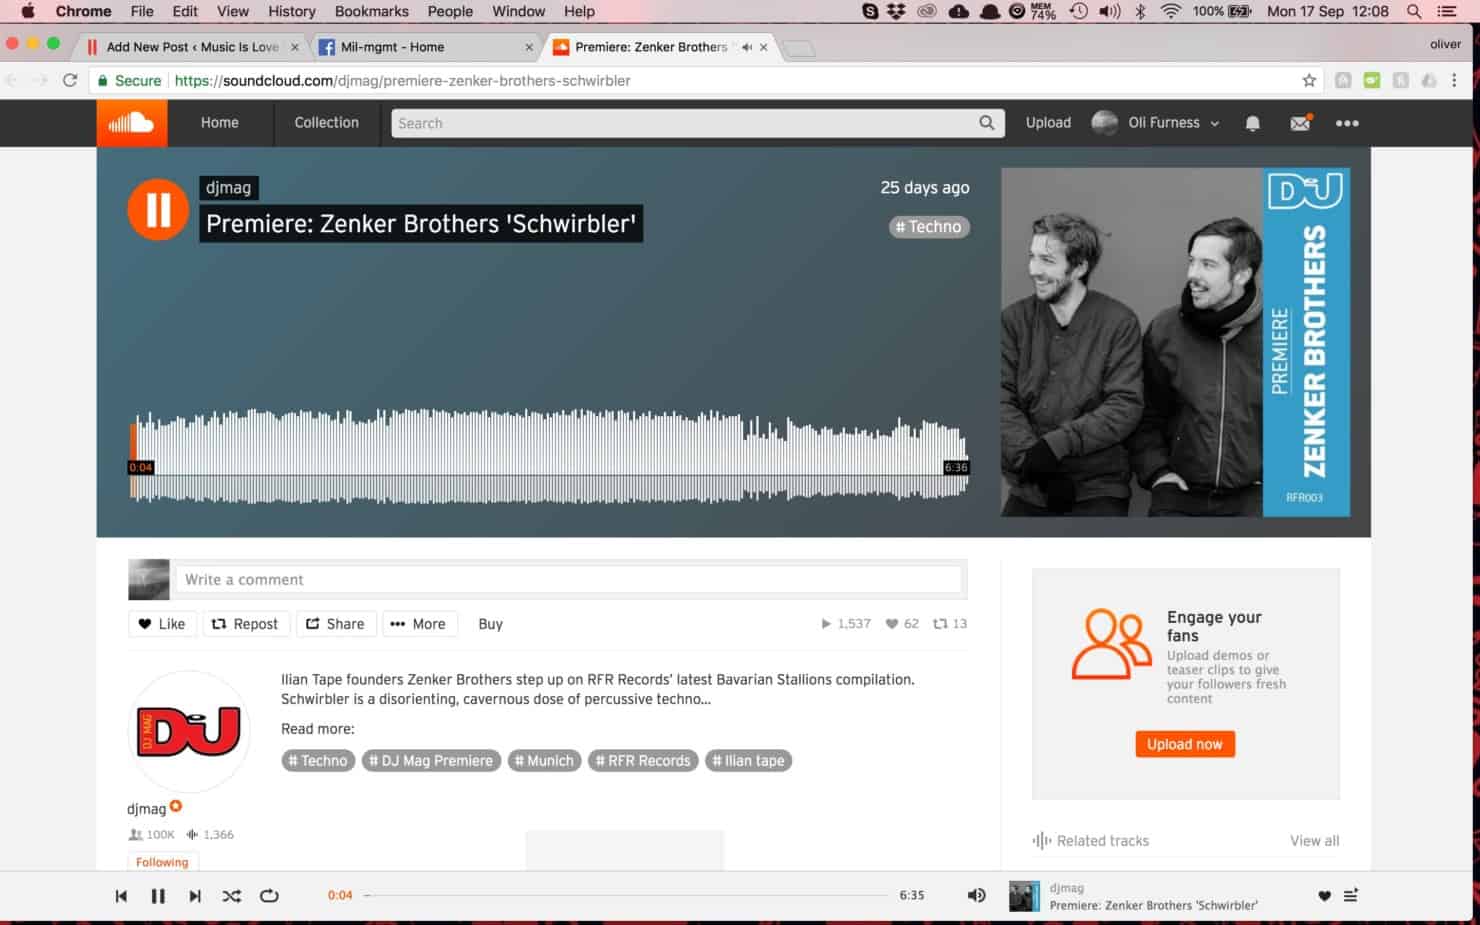1480x925 pixels.
Task: Skip to previous track in the bottom player
Action: coord(121,896)
